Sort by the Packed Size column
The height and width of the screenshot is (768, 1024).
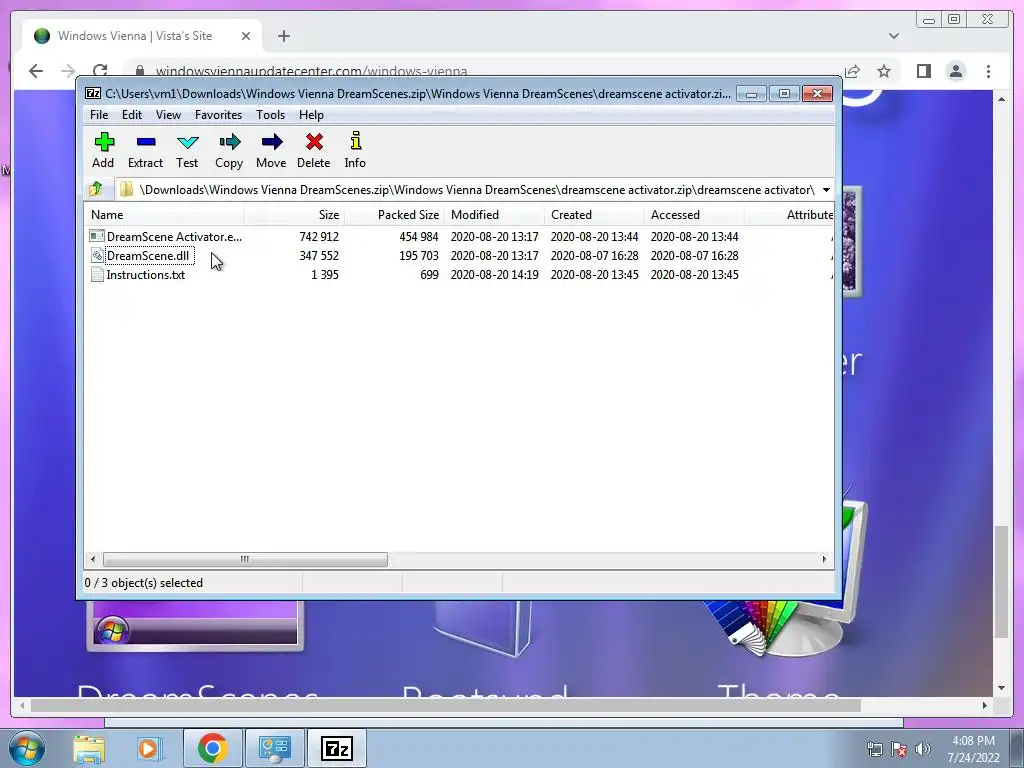pyautogui.click(x=394, y=215)
